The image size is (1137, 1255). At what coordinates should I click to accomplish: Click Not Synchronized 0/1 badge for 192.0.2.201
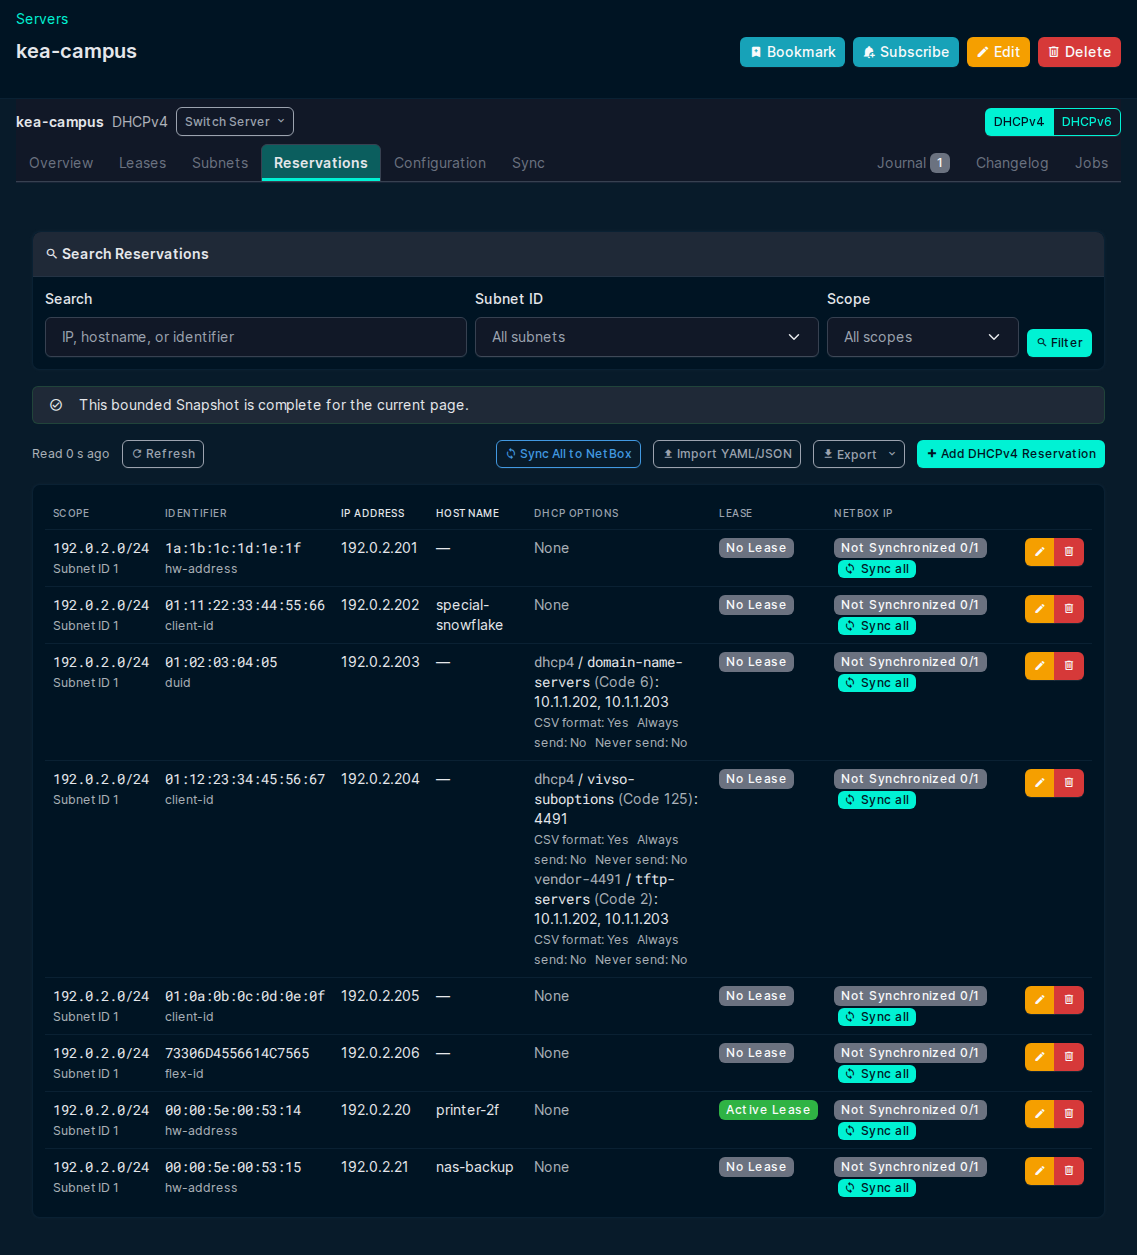tap(910, 548)
